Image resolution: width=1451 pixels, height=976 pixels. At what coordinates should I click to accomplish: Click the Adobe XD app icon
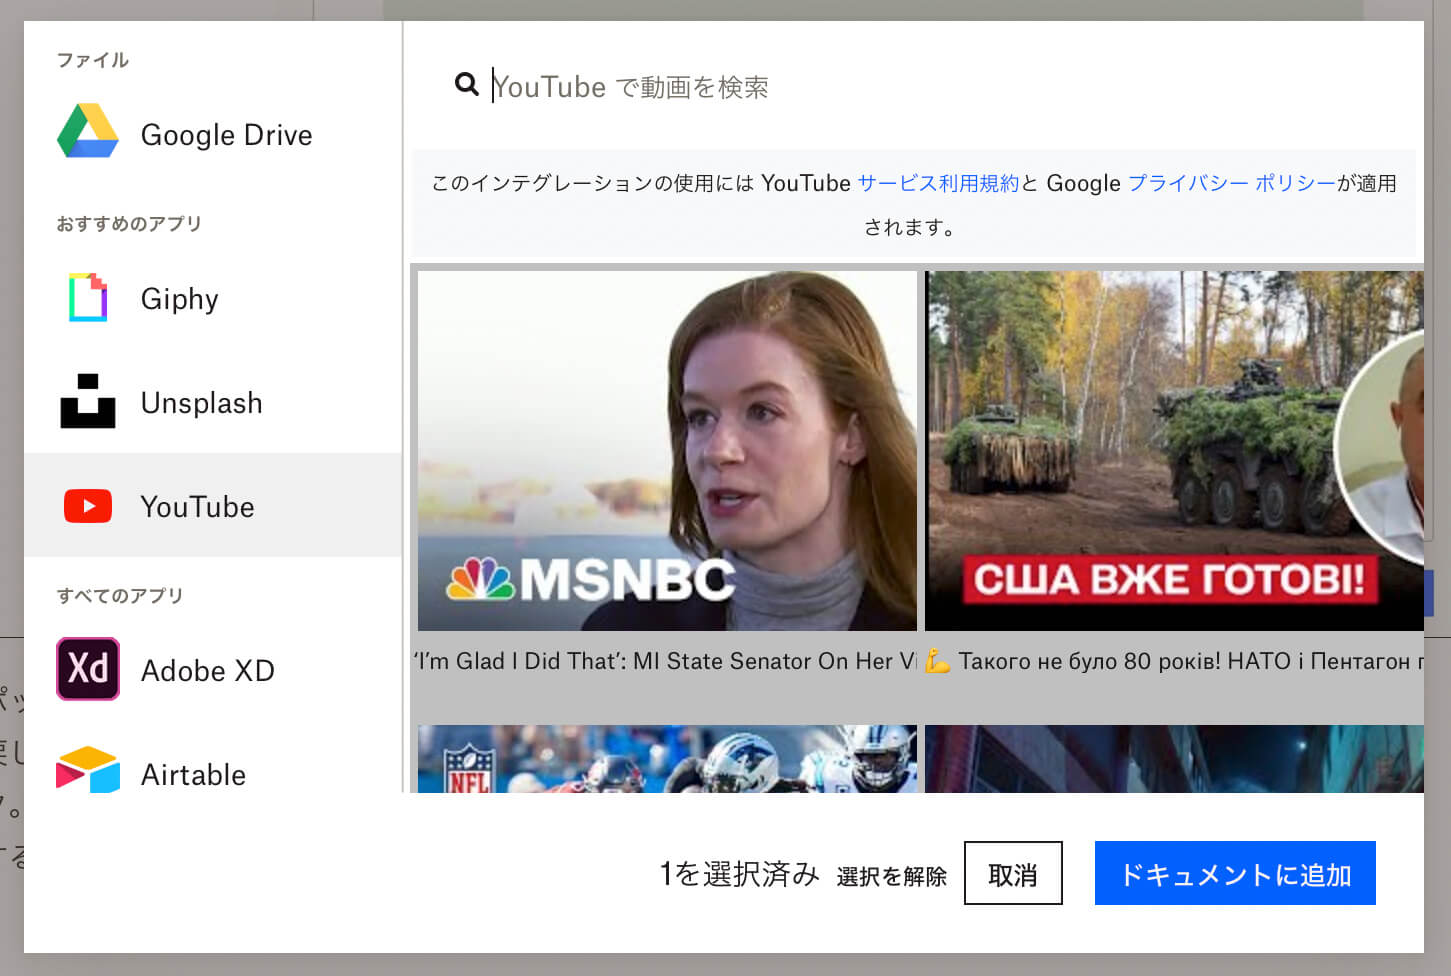[88, 669]
